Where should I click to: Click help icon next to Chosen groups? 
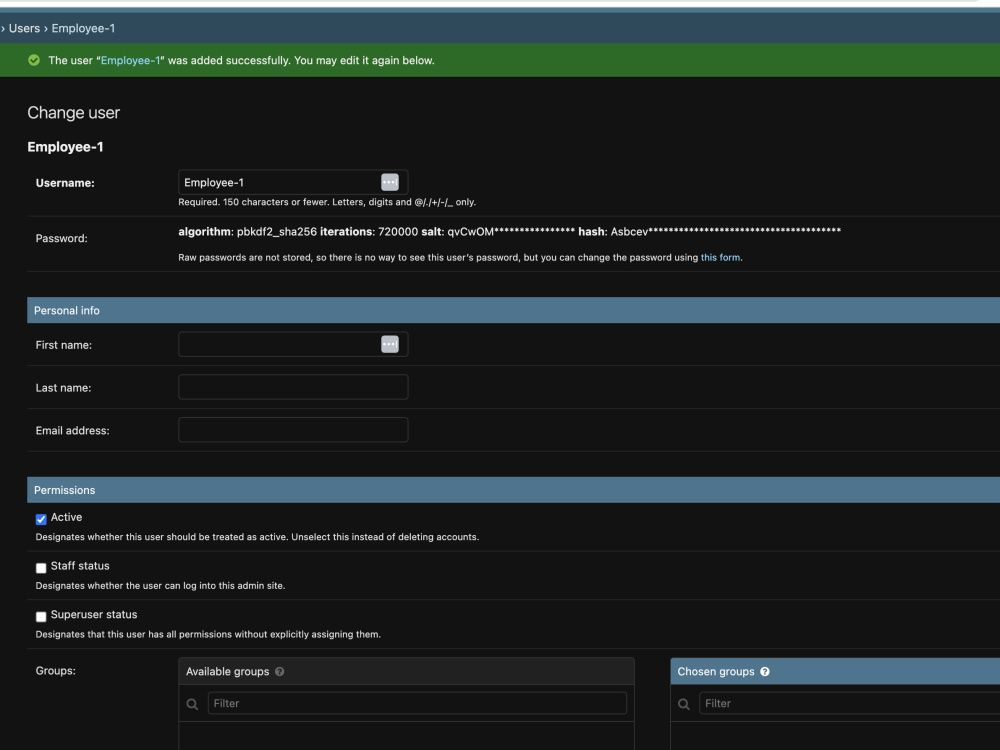pyautogui.click(x=765, y=672)
